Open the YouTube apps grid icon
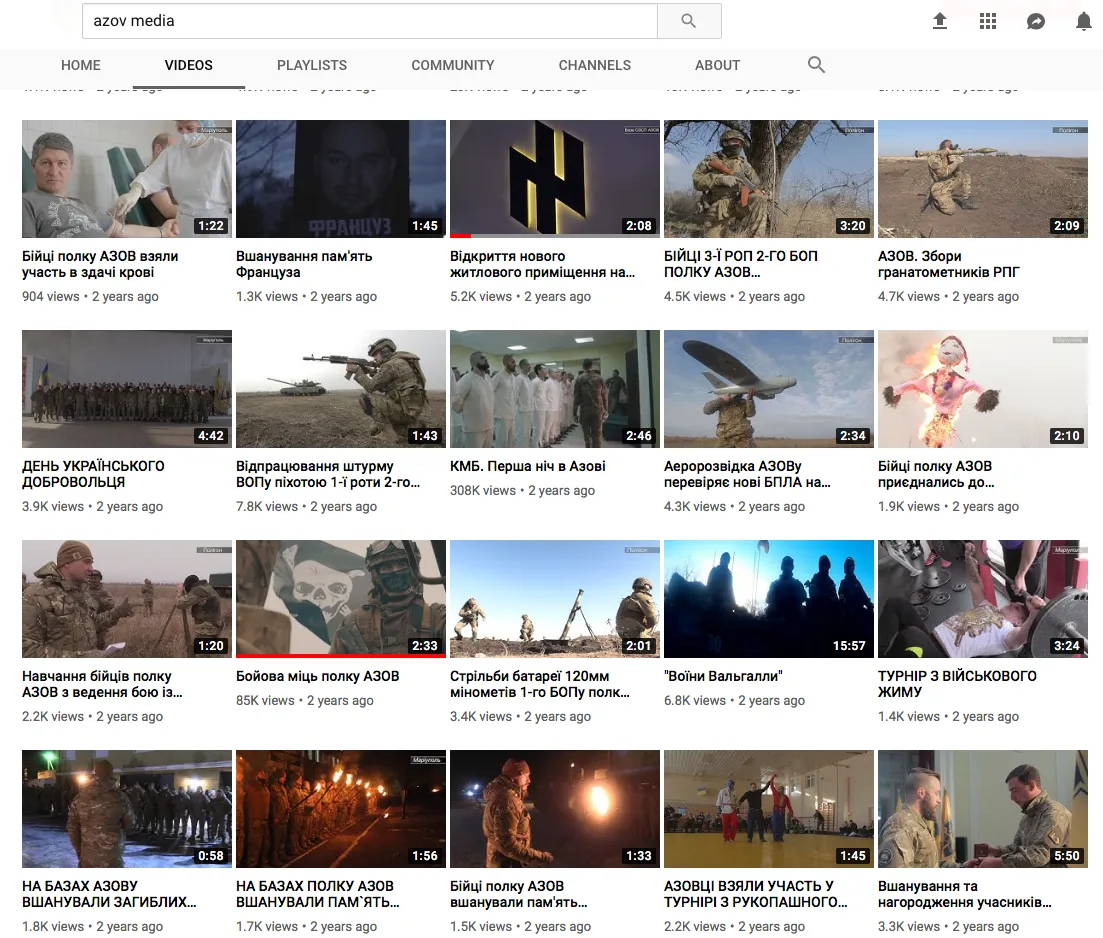 click(x=988, y=21)
